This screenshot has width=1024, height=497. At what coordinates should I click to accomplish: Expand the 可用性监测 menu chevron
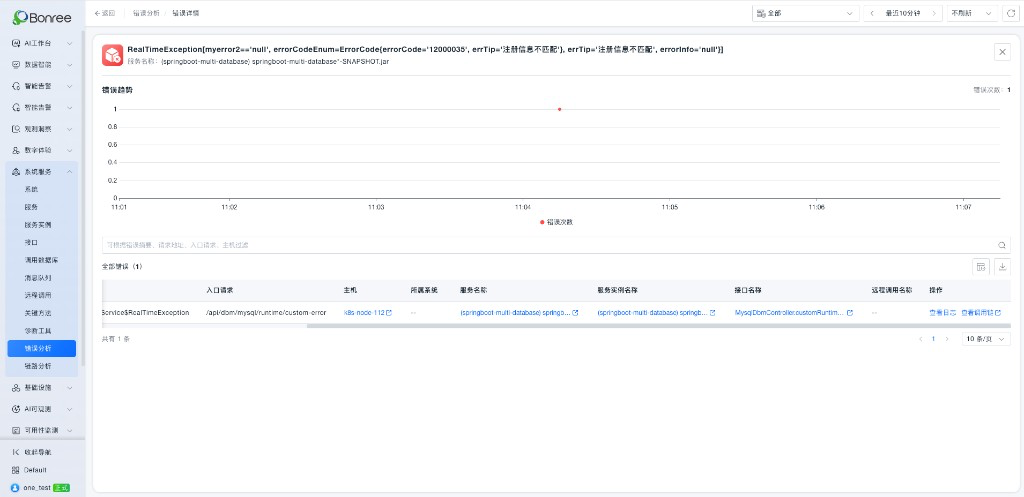pos(70,430)
